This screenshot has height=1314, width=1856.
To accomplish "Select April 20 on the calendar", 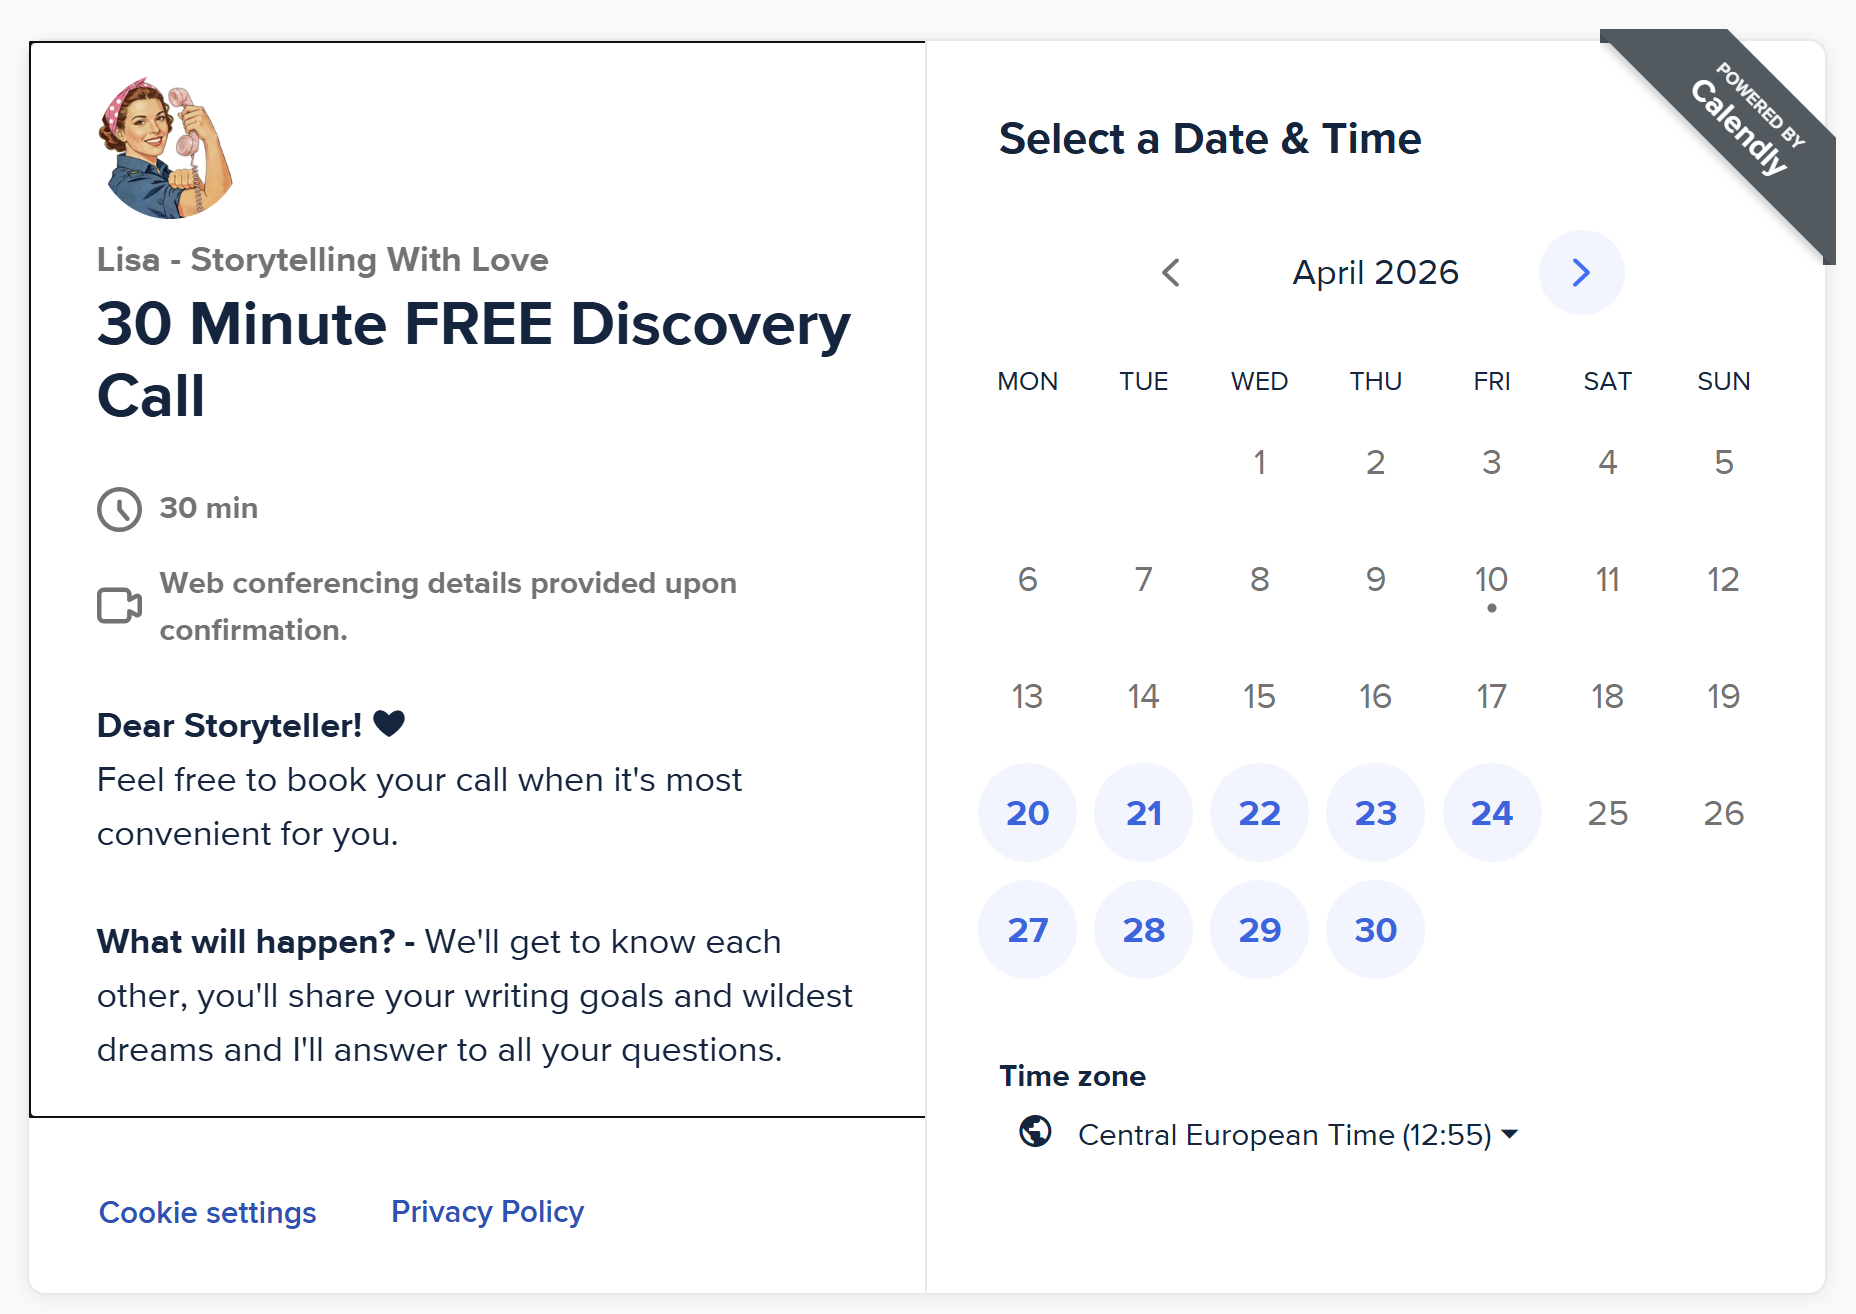I will pos(1027,813).
